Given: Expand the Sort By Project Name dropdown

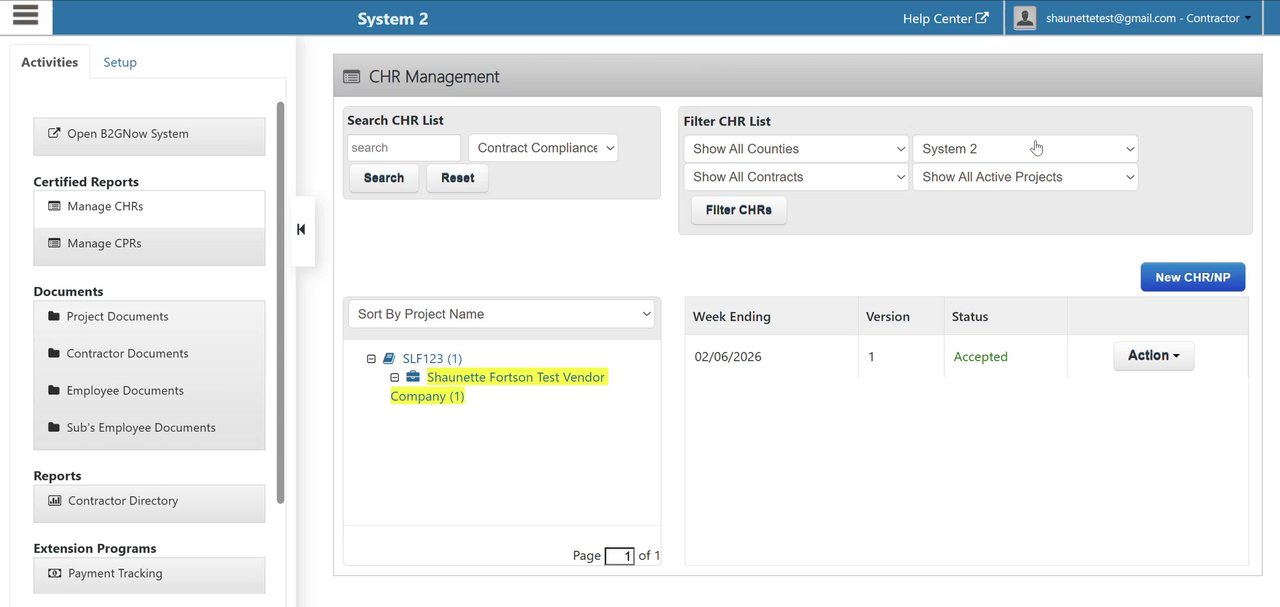Looking at the screenshot, I should (501, 314).
